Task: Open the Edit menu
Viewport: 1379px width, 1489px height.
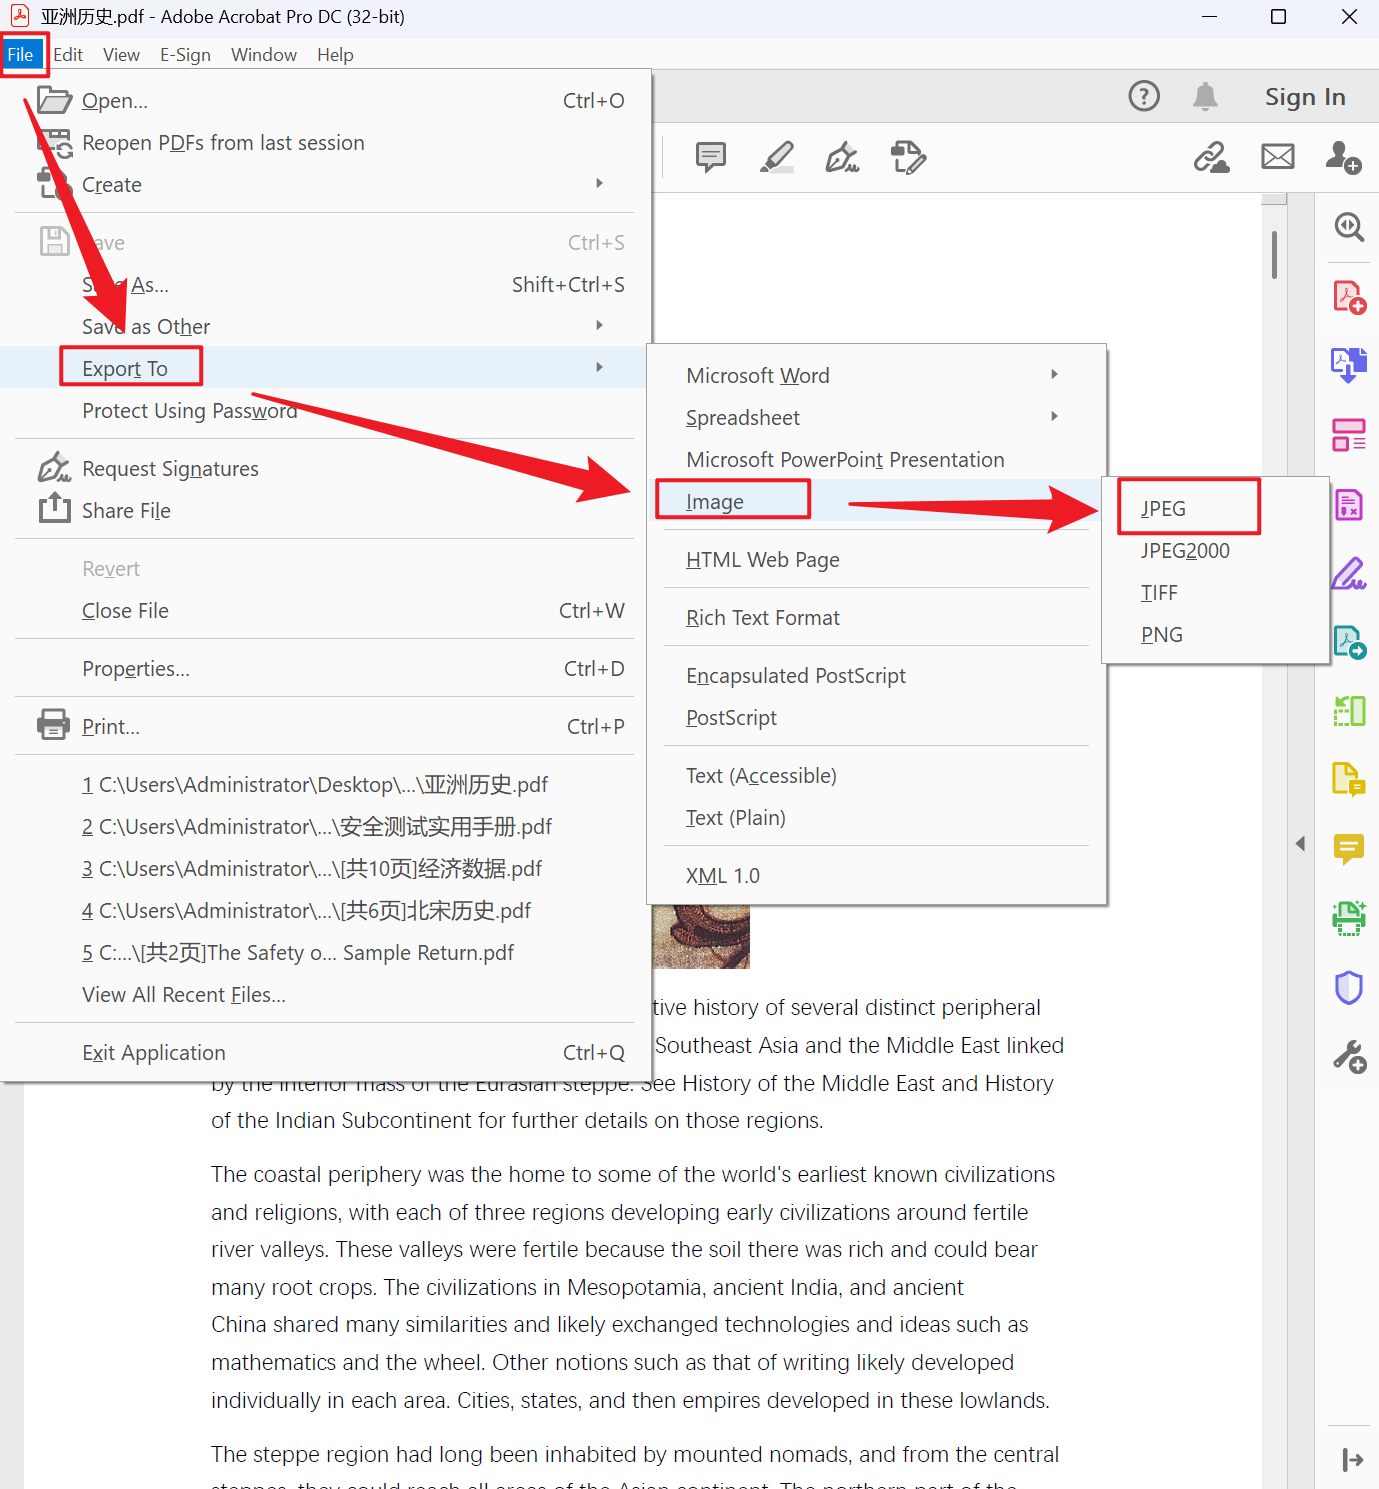Action: pyautogui.click(x=68, y=55)
